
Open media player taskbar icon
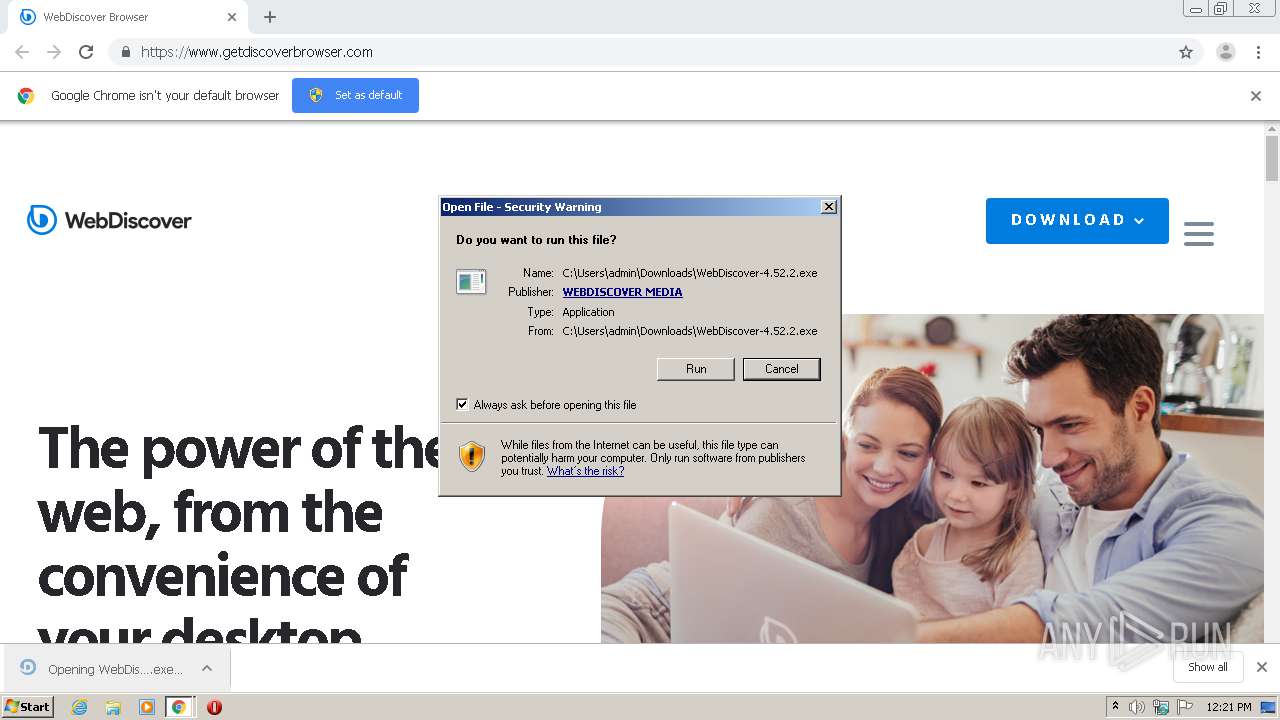click(147, 707)
